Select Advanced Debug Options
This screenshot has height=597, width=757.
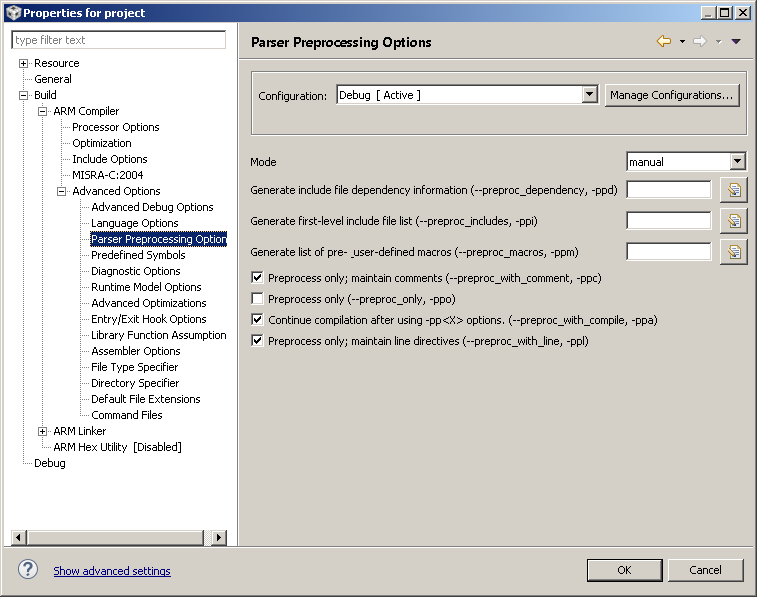[x=152, y=207]
